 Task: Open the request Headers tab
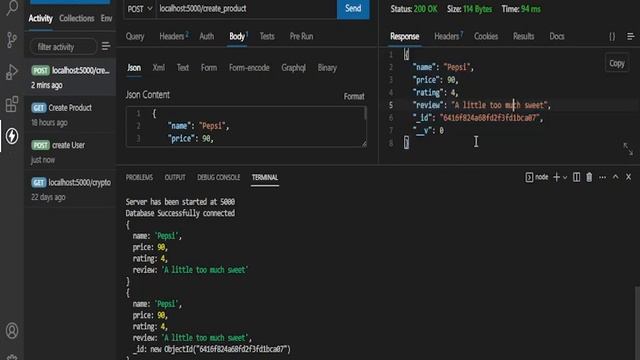pos(173,36)
